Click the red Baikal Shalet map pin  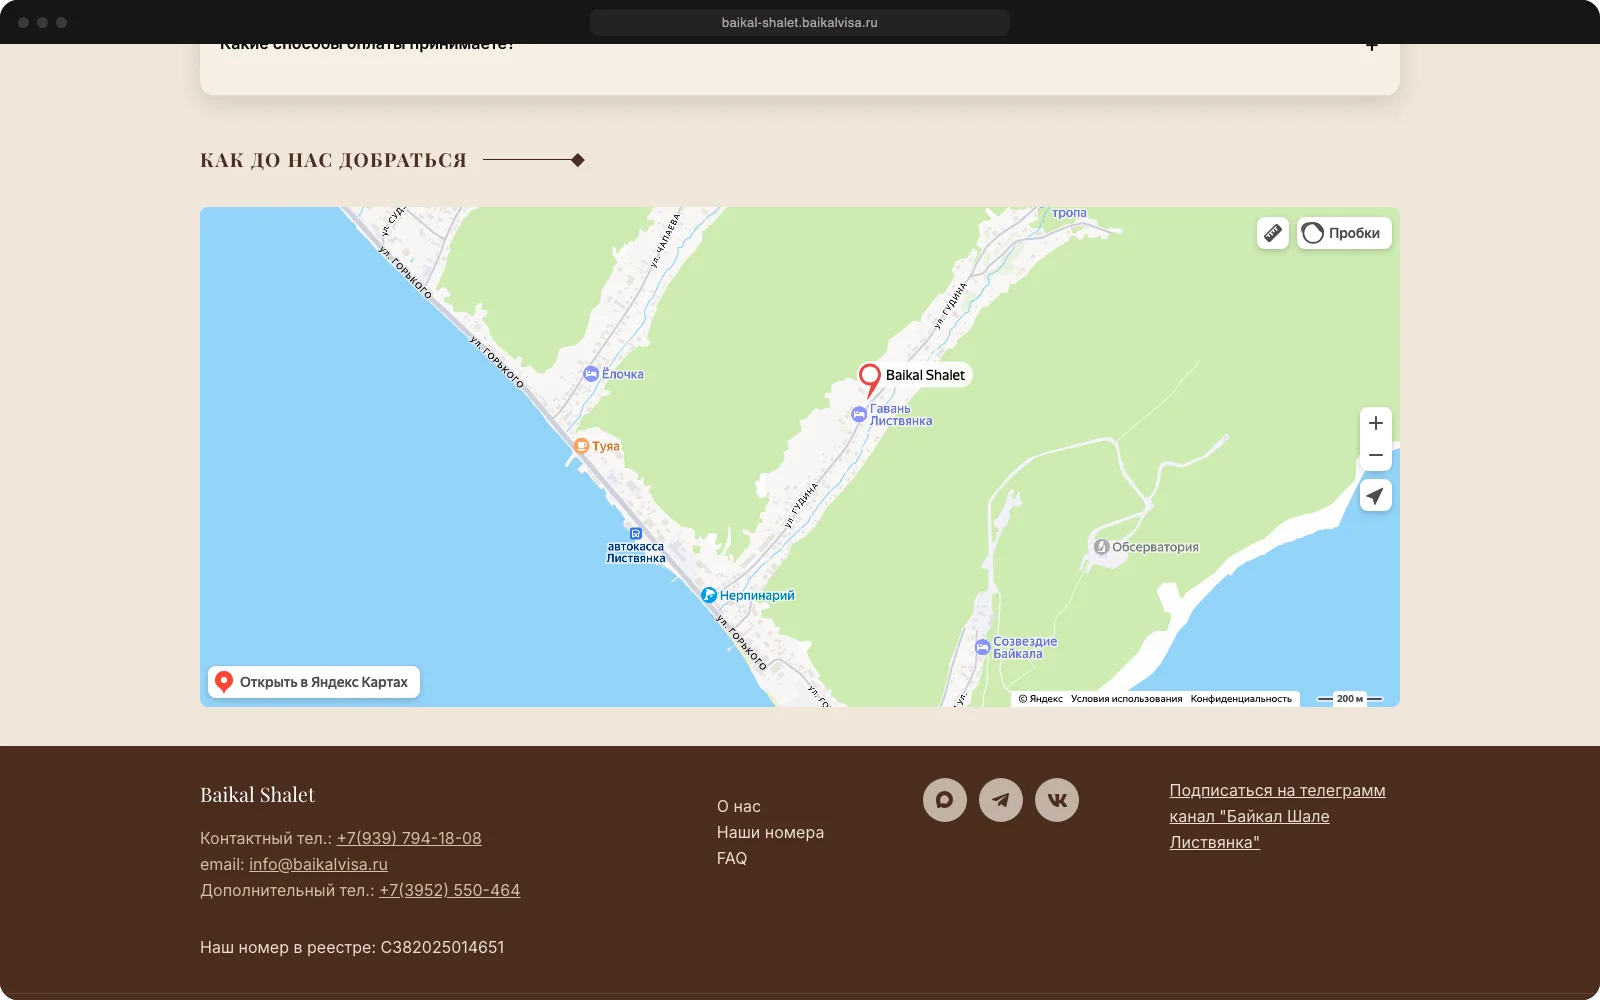[x=870, y=379]
